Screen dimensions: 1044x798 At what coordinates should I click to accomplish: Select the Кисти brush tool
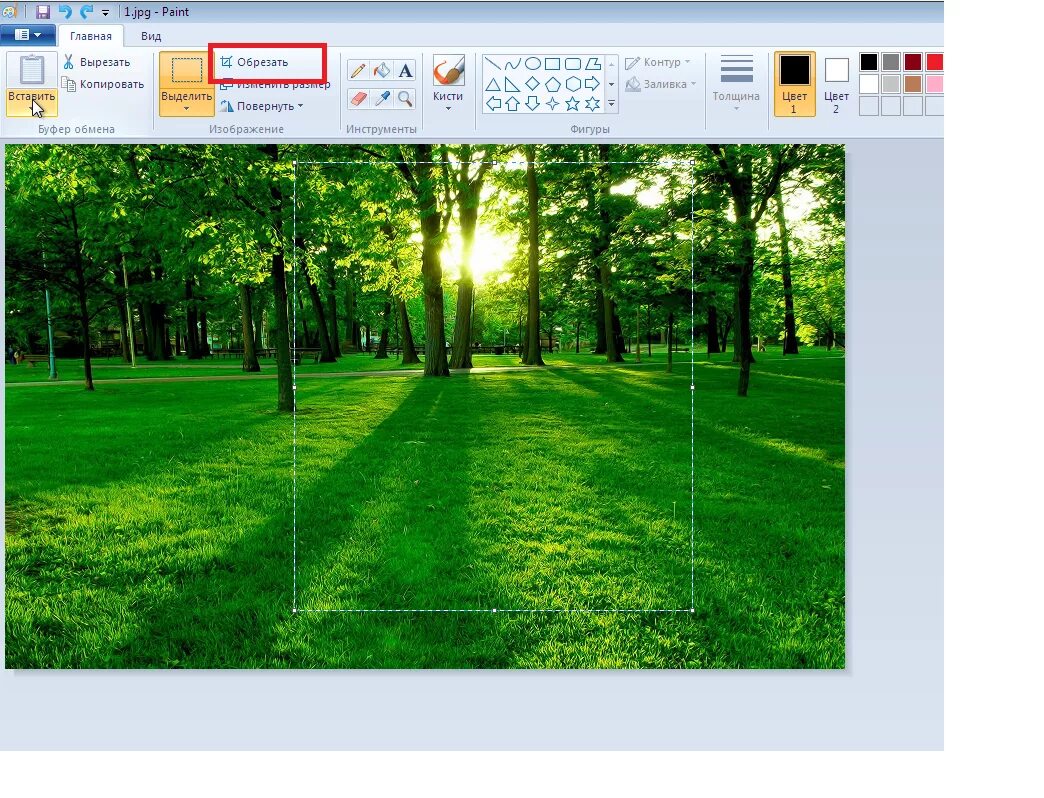(x=448, y=70)
